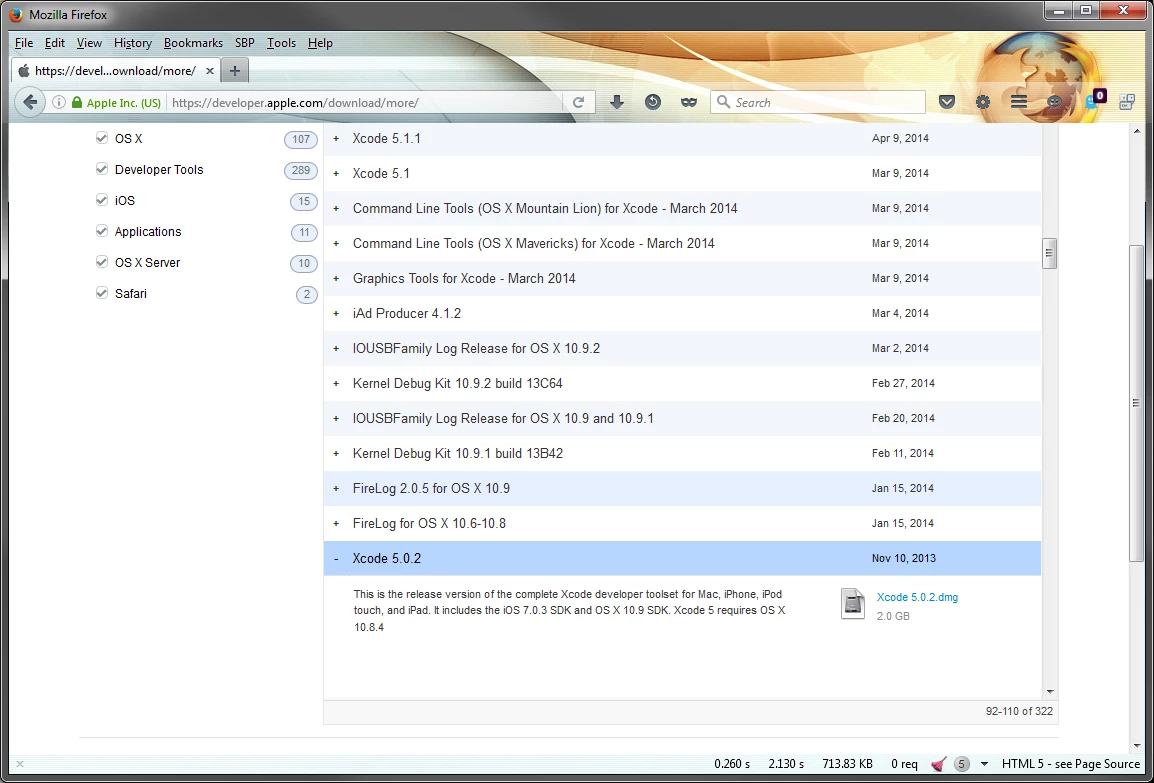Click IOUSBFamily Log Release 10.9 and 10.9.1

503,418
